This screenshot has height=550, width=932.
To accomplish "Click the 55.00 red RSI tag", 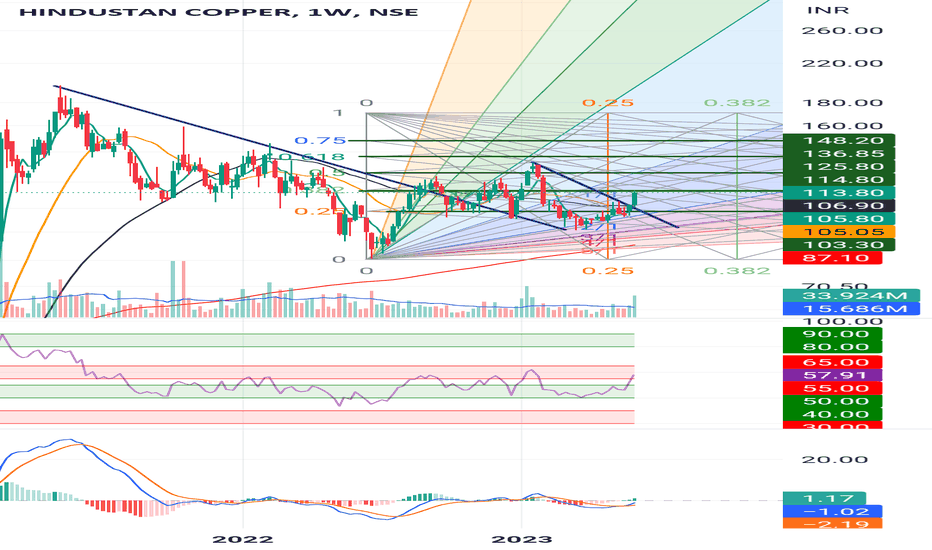I will tap(833, 389).
